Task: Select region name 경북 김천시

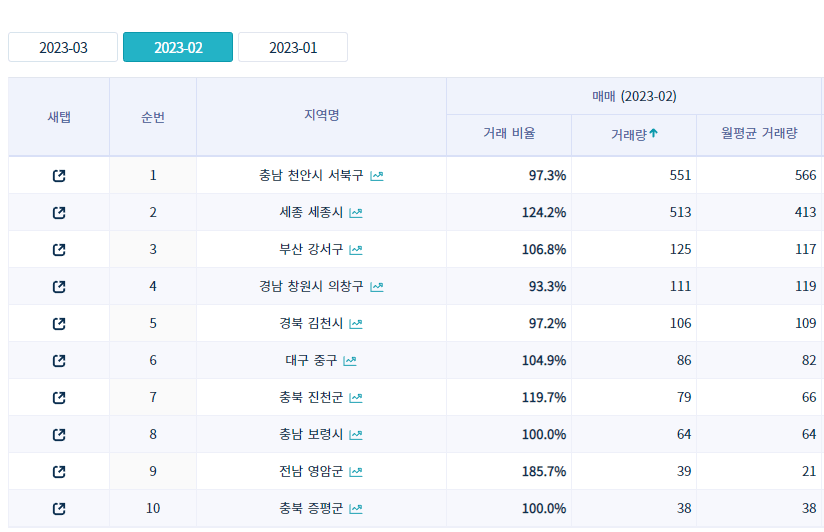Action: point(311,323)
